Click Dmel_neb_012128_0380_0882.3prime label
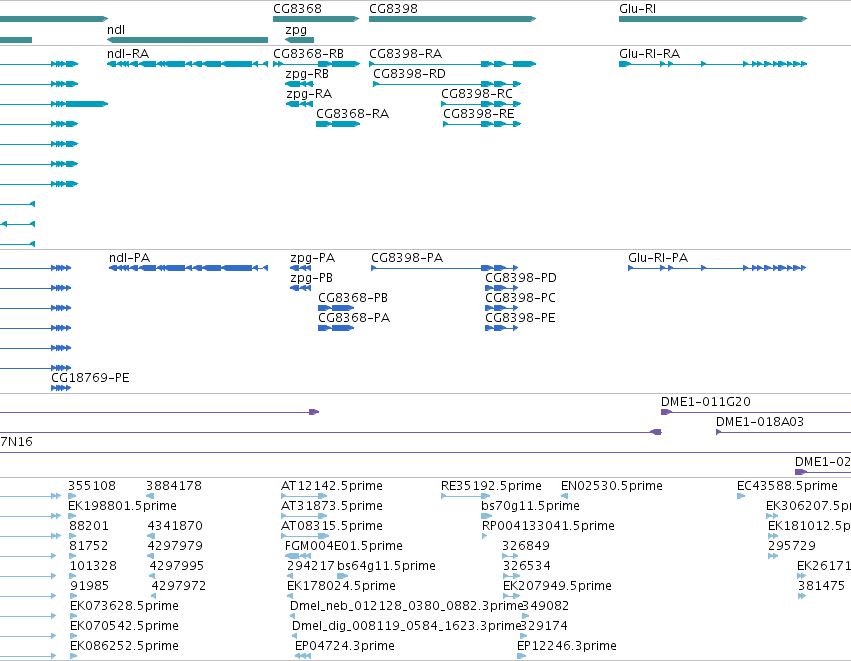Viewport: 851px width, 661px height. (406, 606)
